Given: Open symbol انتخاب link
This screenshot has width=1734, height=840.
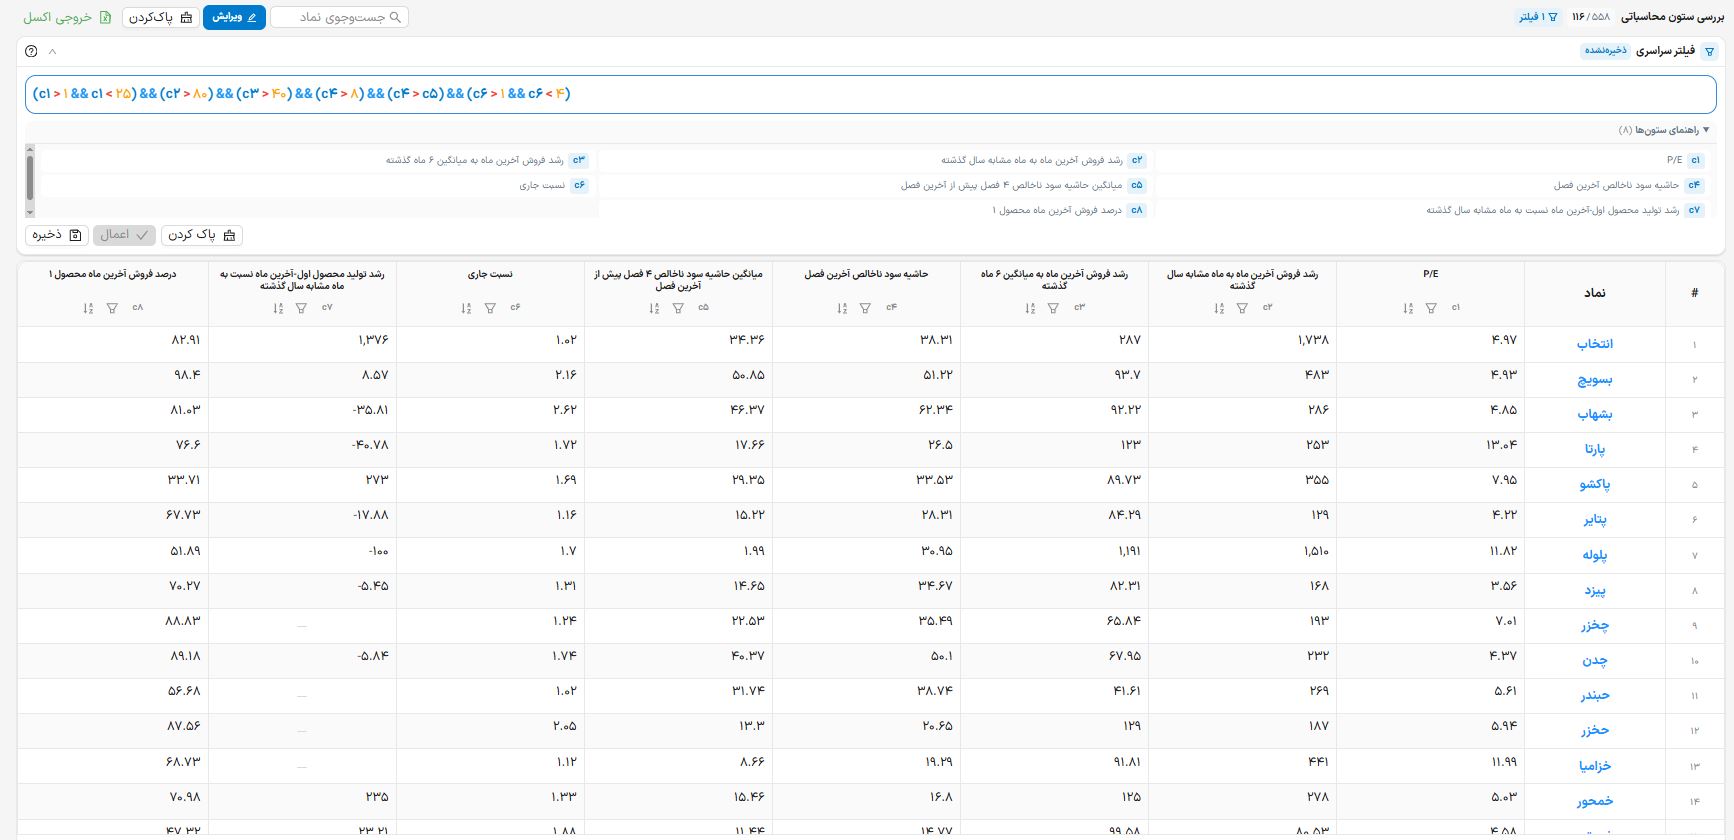Looking at the screenshot, I should pyautogui.click(x=1595, y=344).
